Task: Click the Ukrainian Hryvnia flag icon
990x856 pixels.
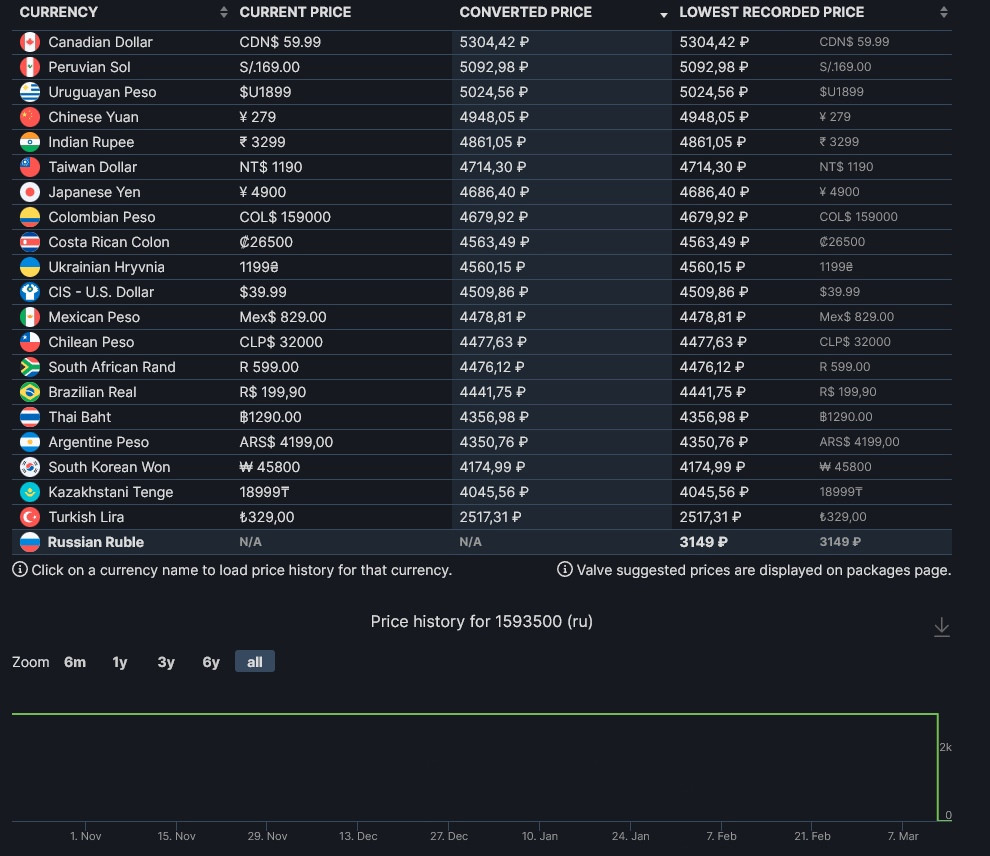Action: coord(30,267)
